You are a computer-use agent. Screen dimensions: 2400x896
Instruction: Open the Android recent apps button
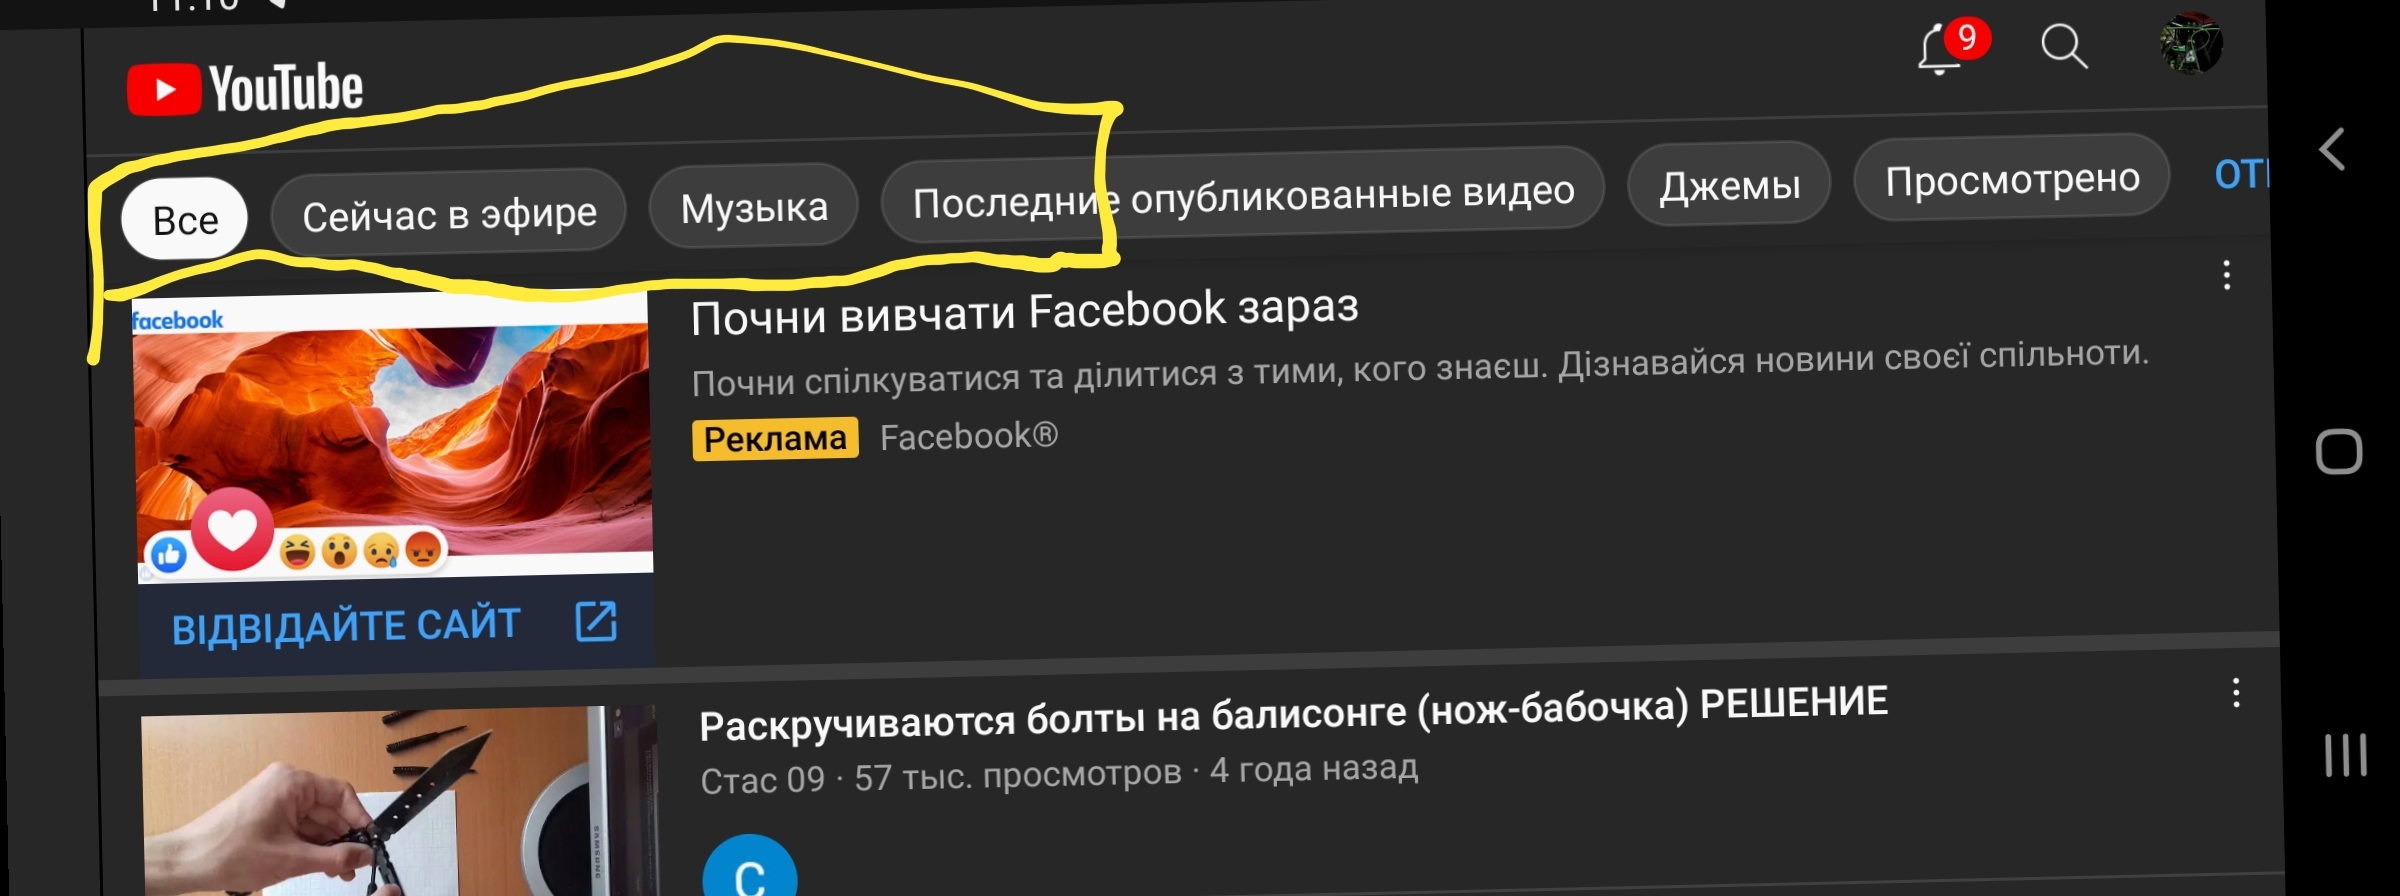click(x=2345, y=755)
